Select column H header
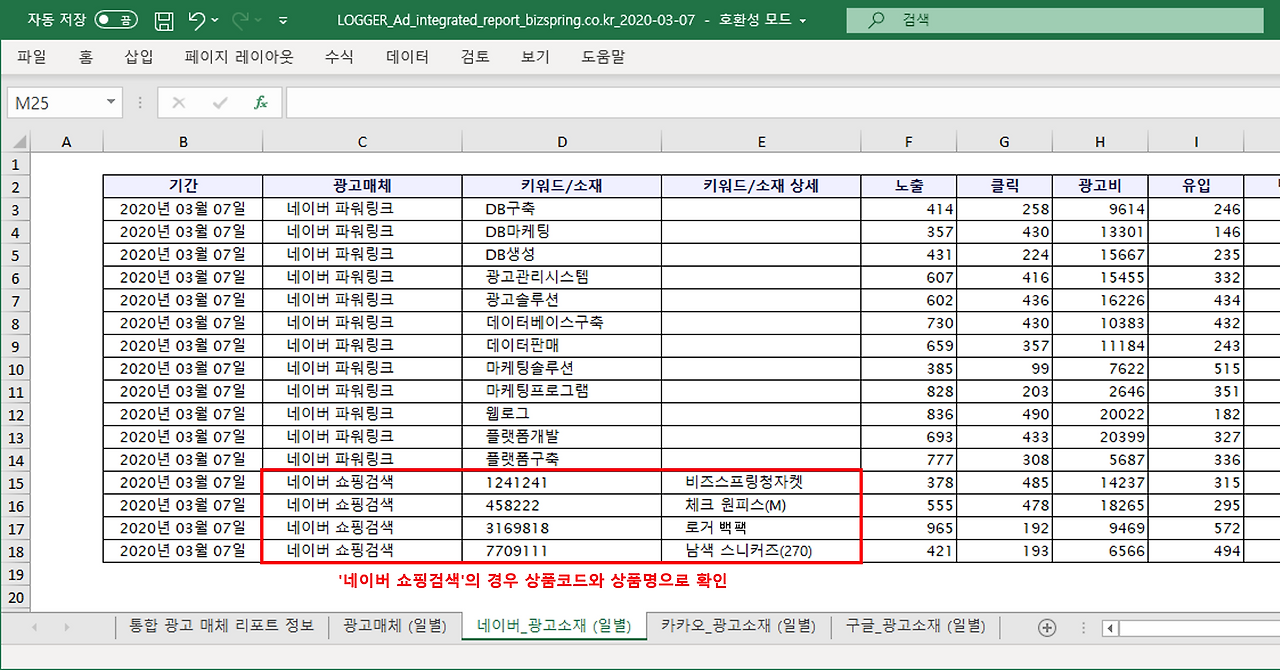The width and height of the screenshot is (1280, 670). pos(1100,142)
